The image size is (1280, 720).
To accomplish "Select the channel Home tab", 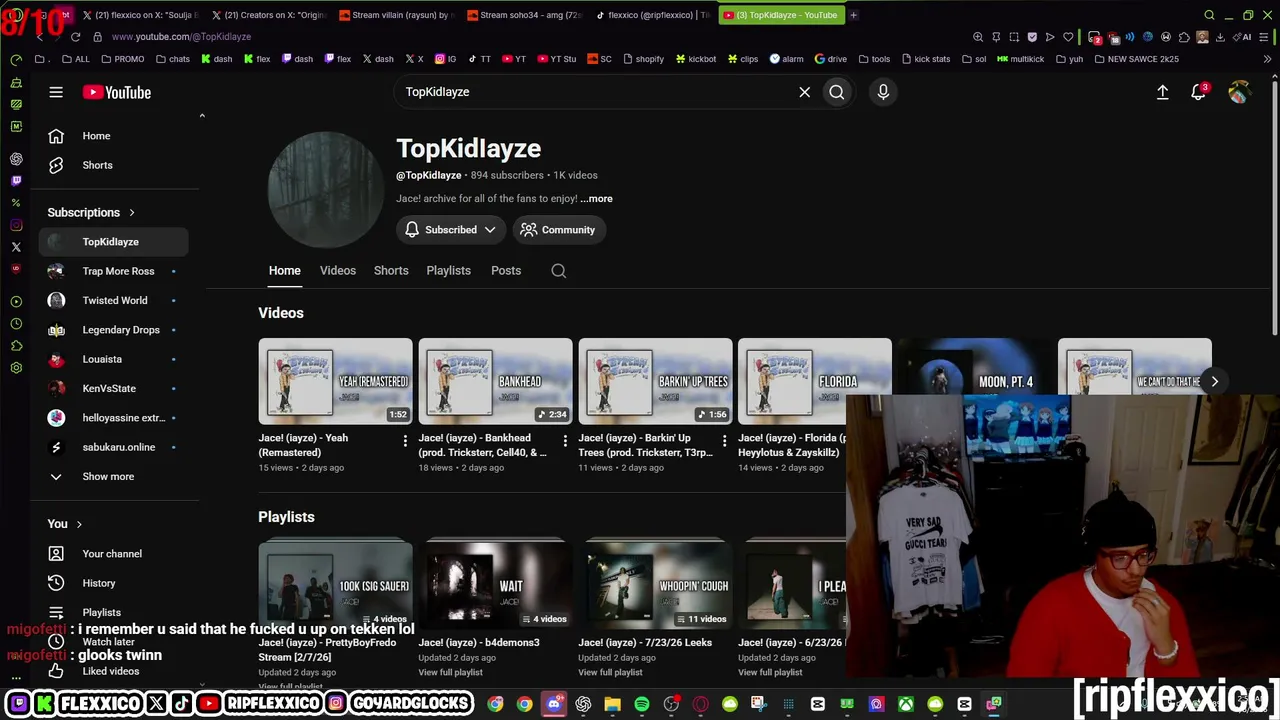I will point(284,271).
